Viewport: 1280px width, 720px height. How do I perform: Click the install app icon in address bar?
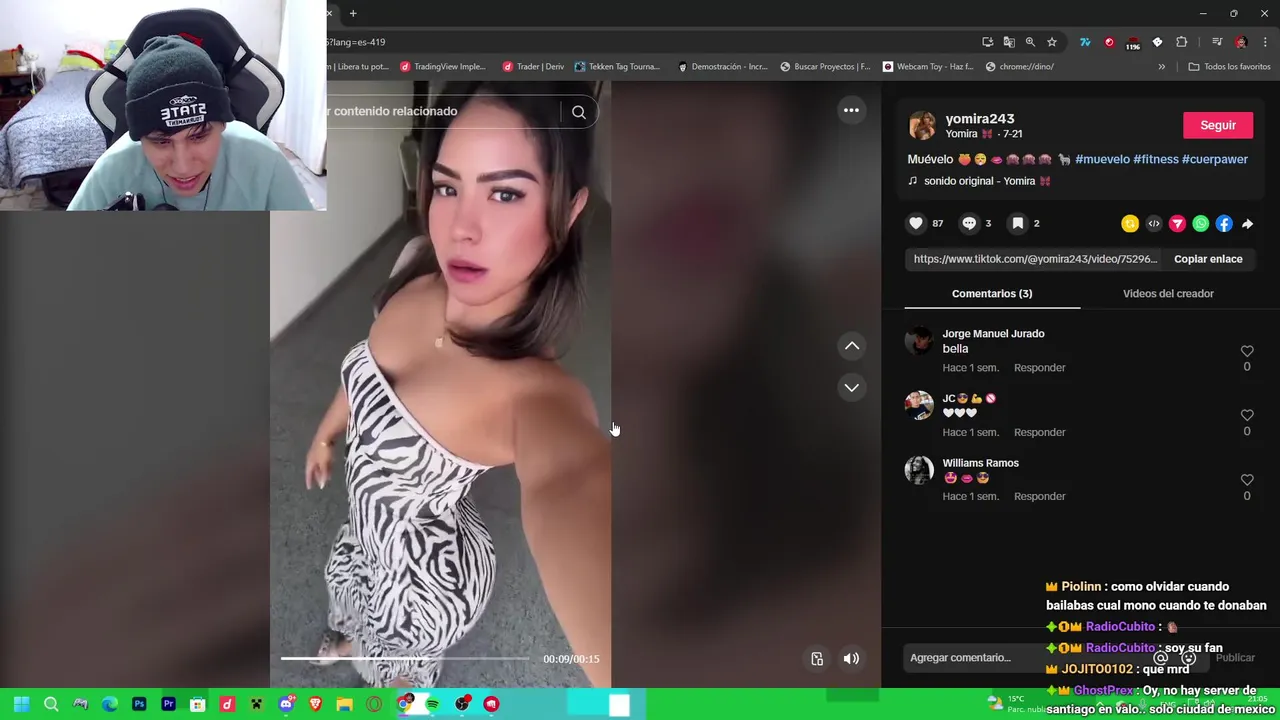988,42
